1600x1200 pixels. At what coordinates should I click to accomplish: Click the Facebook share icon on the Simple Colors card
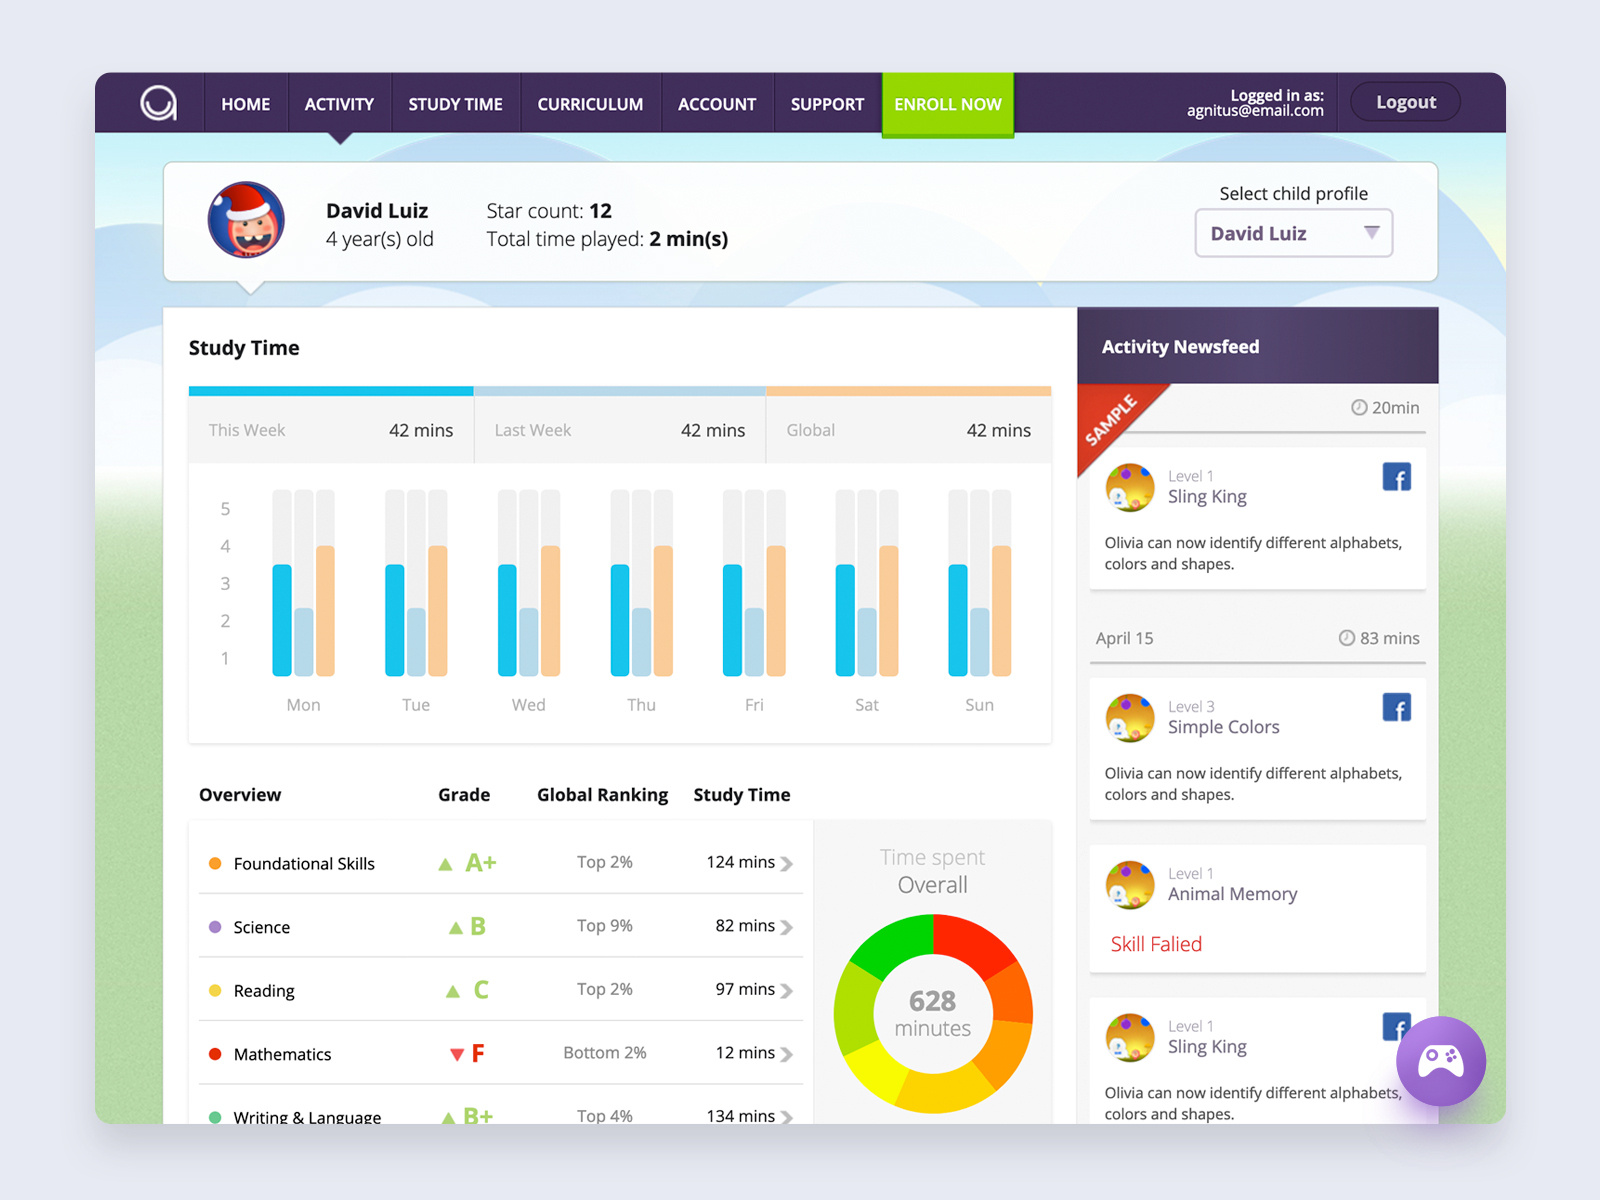coord(1397,707)
